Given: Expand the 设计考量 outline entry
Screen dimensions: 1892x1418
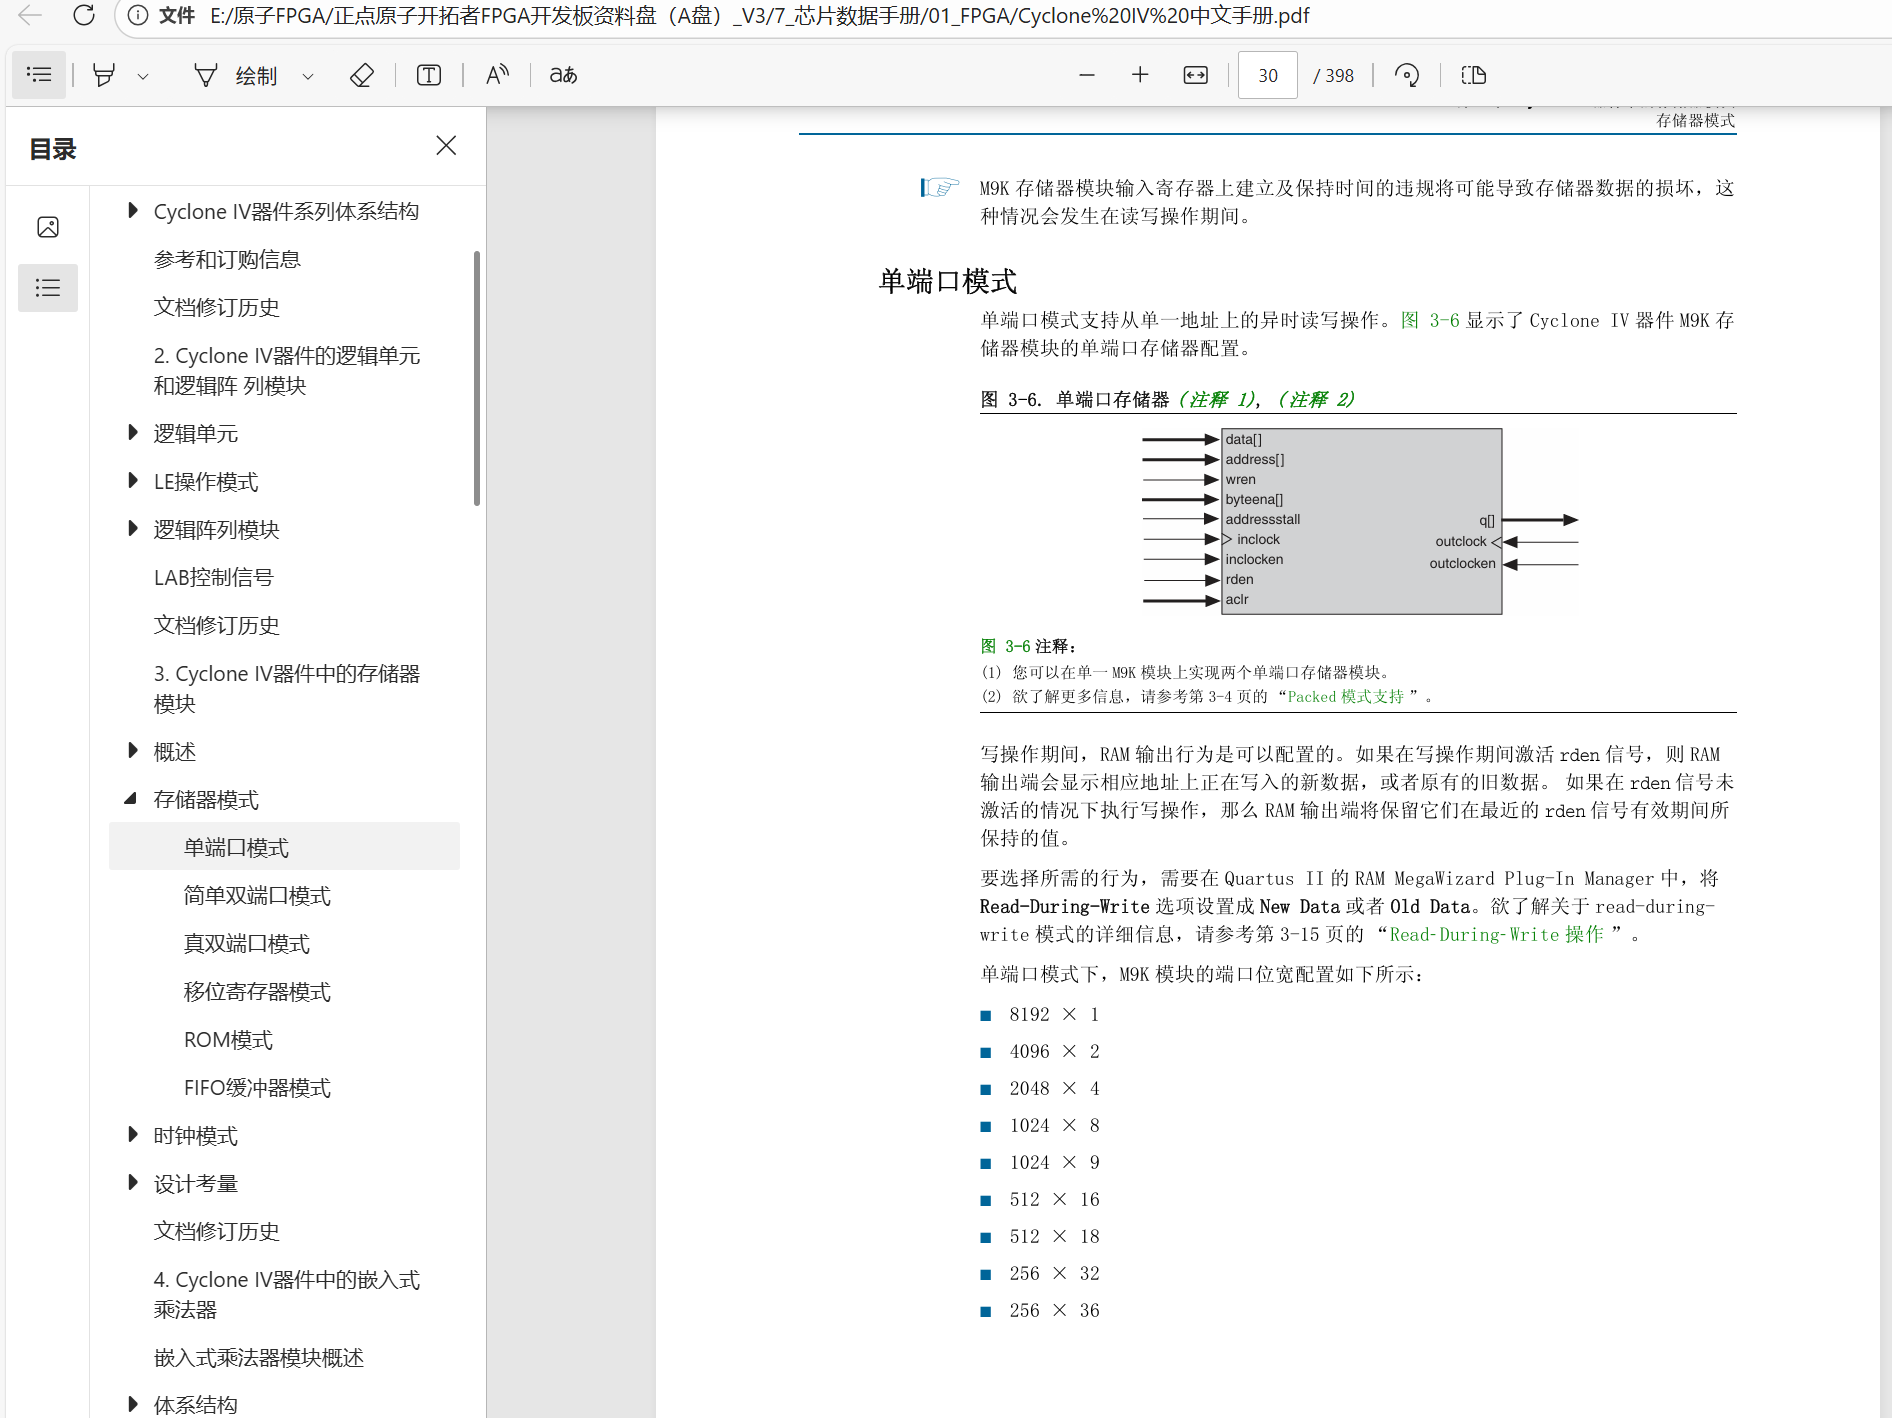Looking at the screenshot, I should pos(132,1182).
